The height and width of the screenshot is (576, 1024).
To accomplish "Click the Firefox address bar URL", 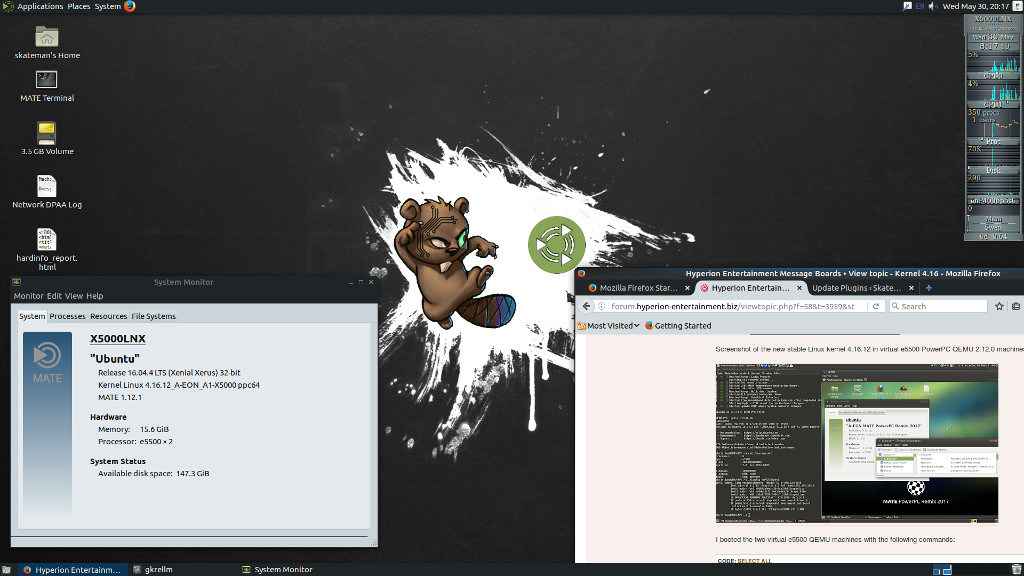I will tap(733, 306).
